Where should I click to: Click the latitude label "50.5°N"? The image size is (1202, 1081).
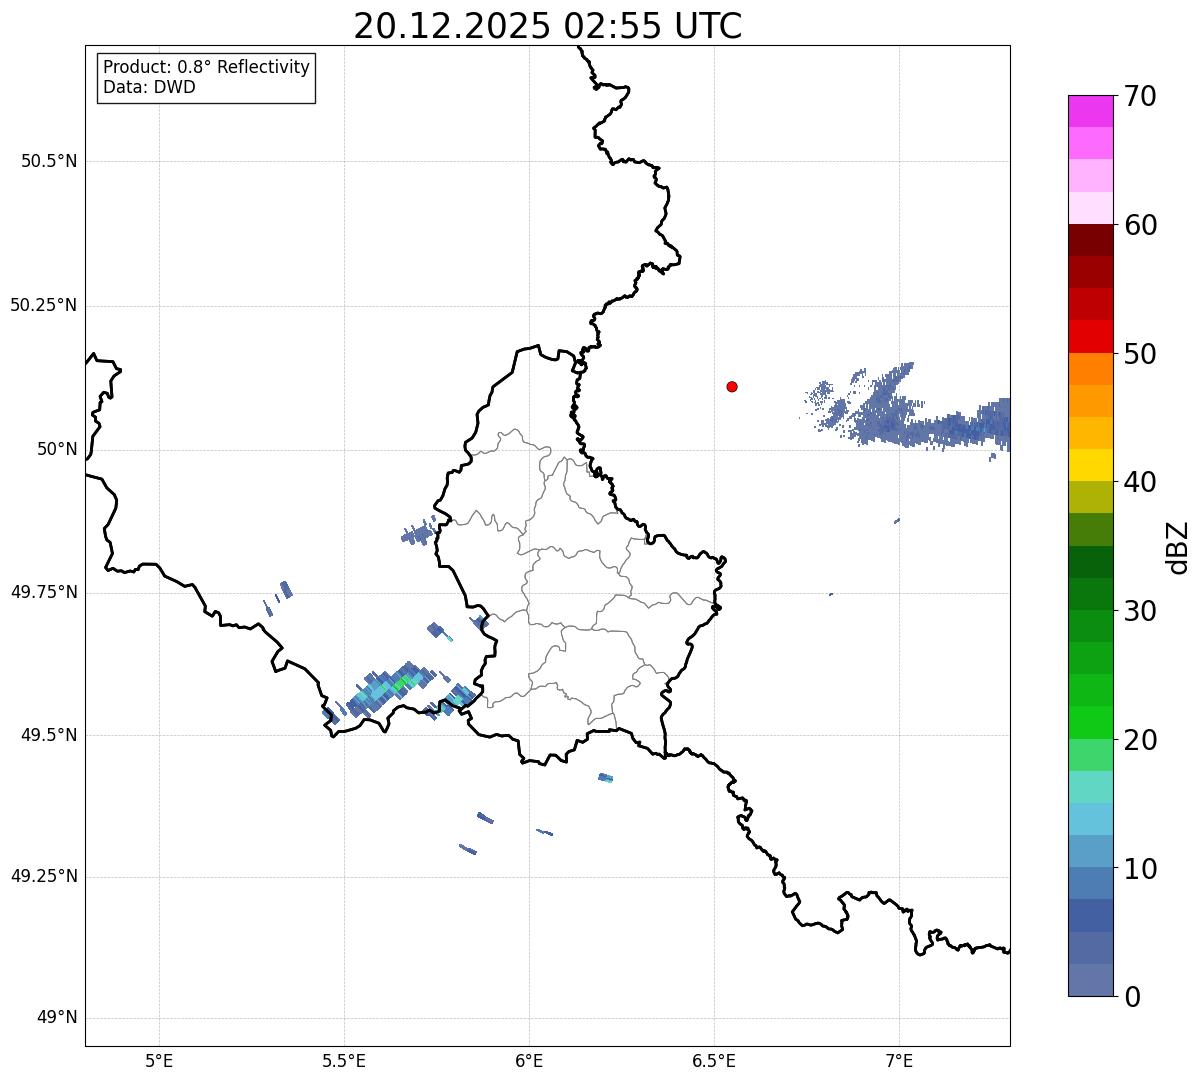[49, 161]
